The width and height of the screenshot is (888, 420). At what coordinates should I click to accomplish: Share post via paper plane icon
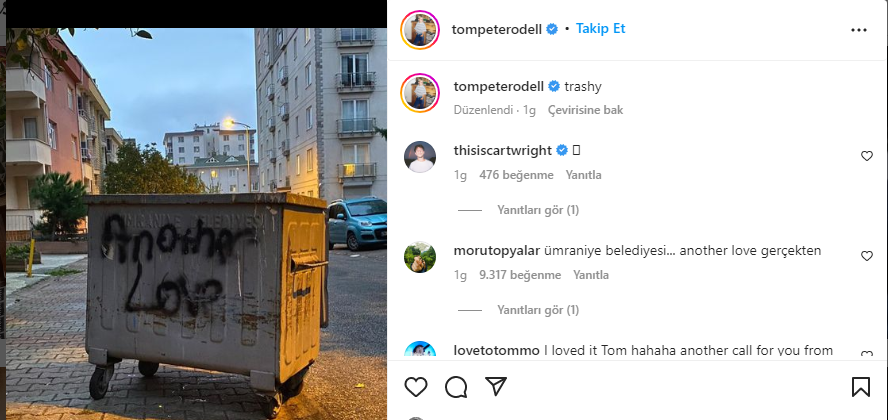point(496,387)
